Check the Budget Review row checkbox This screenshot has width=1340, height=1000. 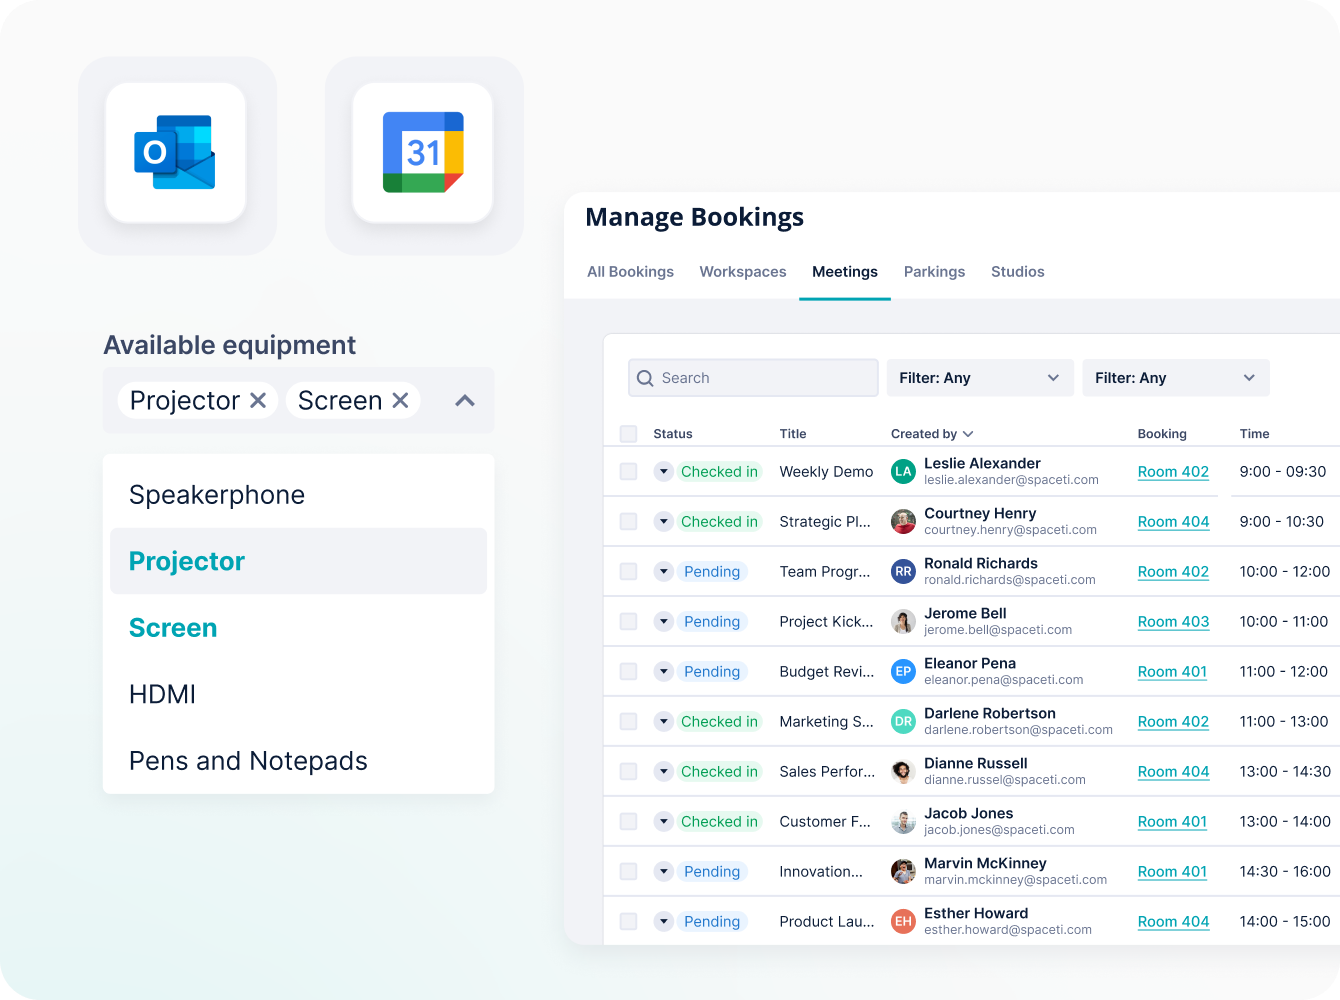click(x=628, y=671)
